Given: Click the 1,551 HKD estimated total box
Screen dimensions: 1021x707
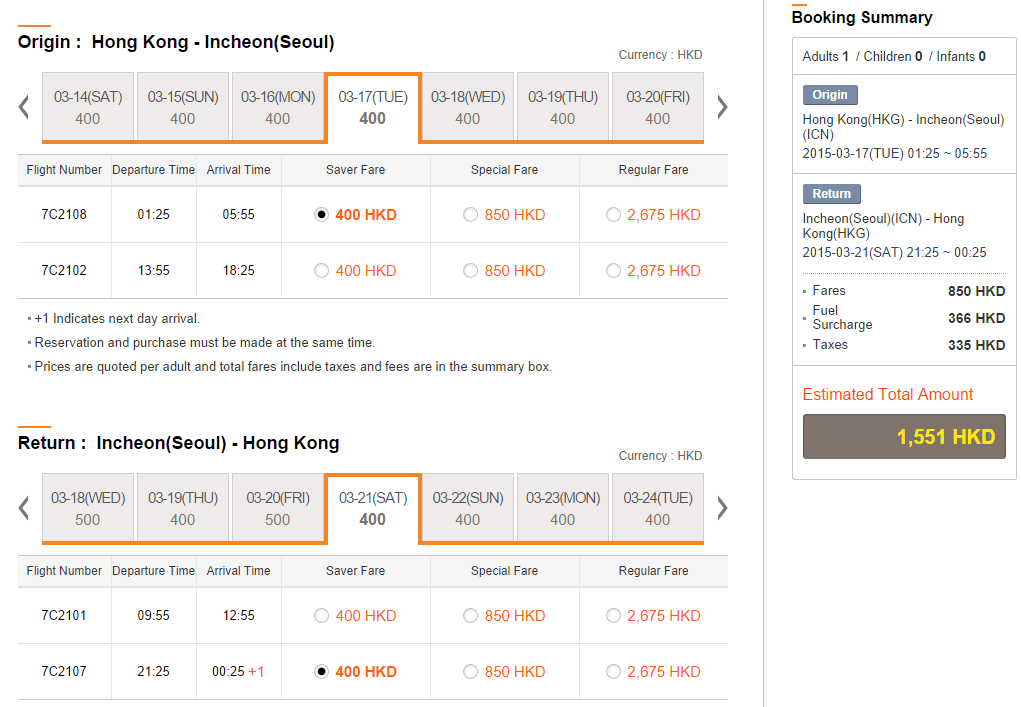Looking at the screenshot, I should click(903, 438).
